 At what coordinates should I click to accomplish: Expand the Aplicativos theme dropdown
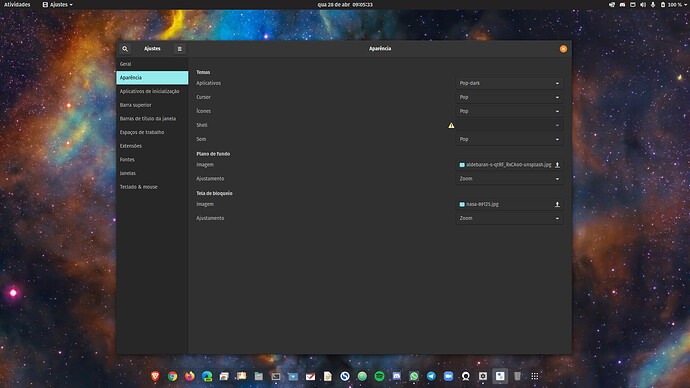[x=509, y=83]
